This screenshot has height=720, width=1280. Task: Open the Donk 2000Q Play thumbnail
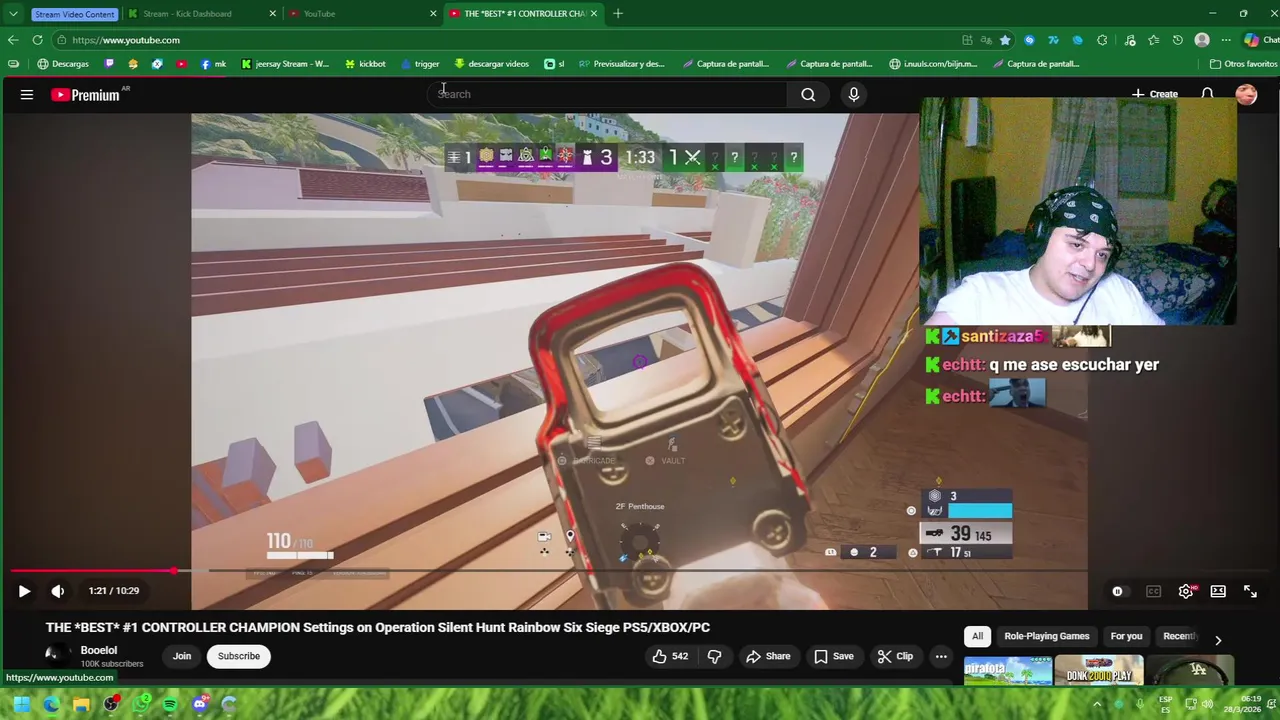coord(1098,670)
